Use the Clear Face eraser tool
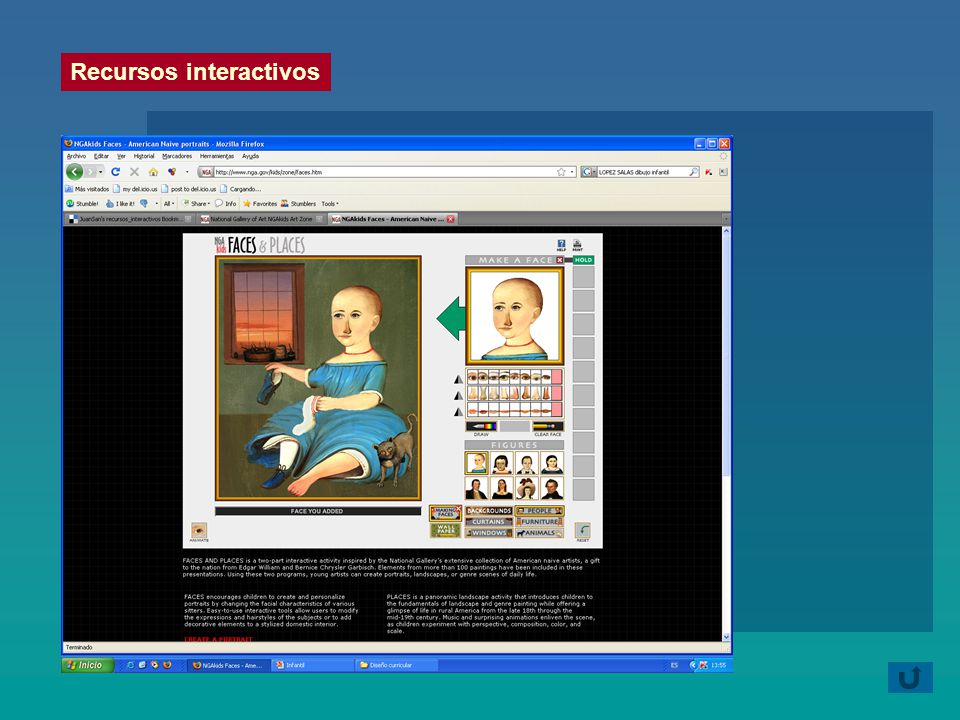Image resolution: width=960 pixels, height=720 pixels. click(547, 427)
